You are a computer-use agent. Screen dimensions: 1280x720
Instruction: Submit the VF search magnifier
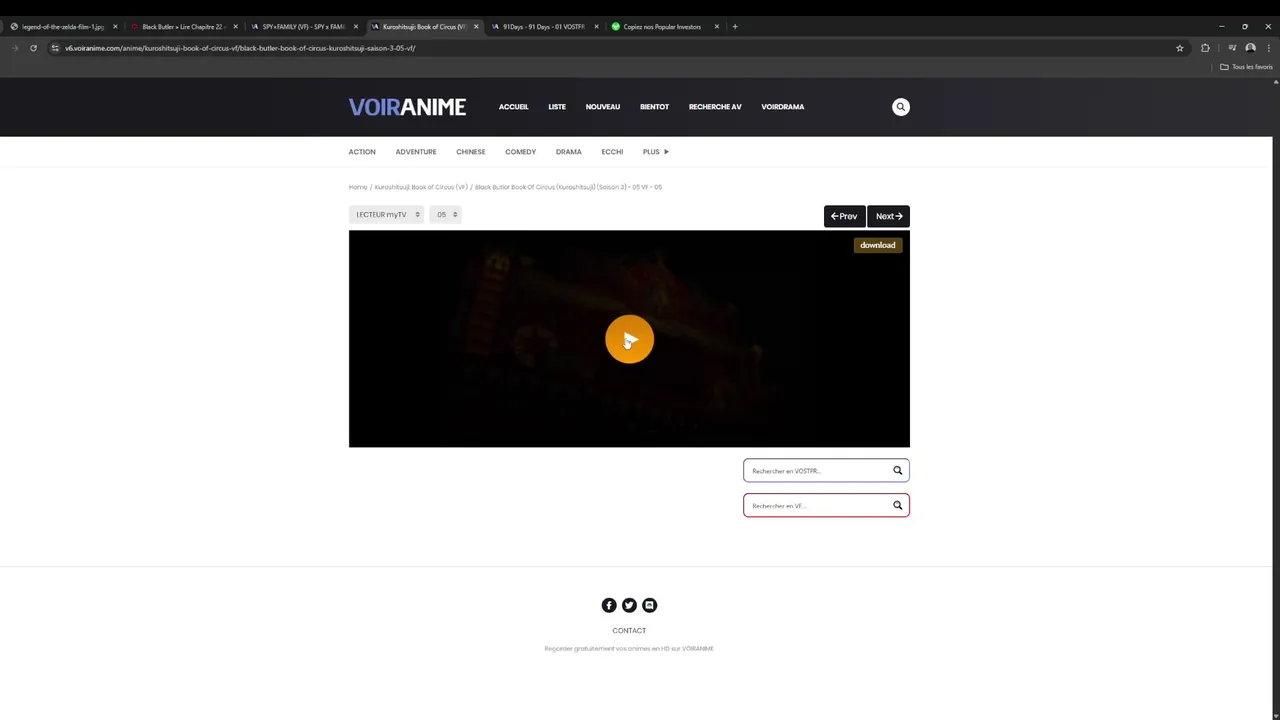[x=897, y=505]
